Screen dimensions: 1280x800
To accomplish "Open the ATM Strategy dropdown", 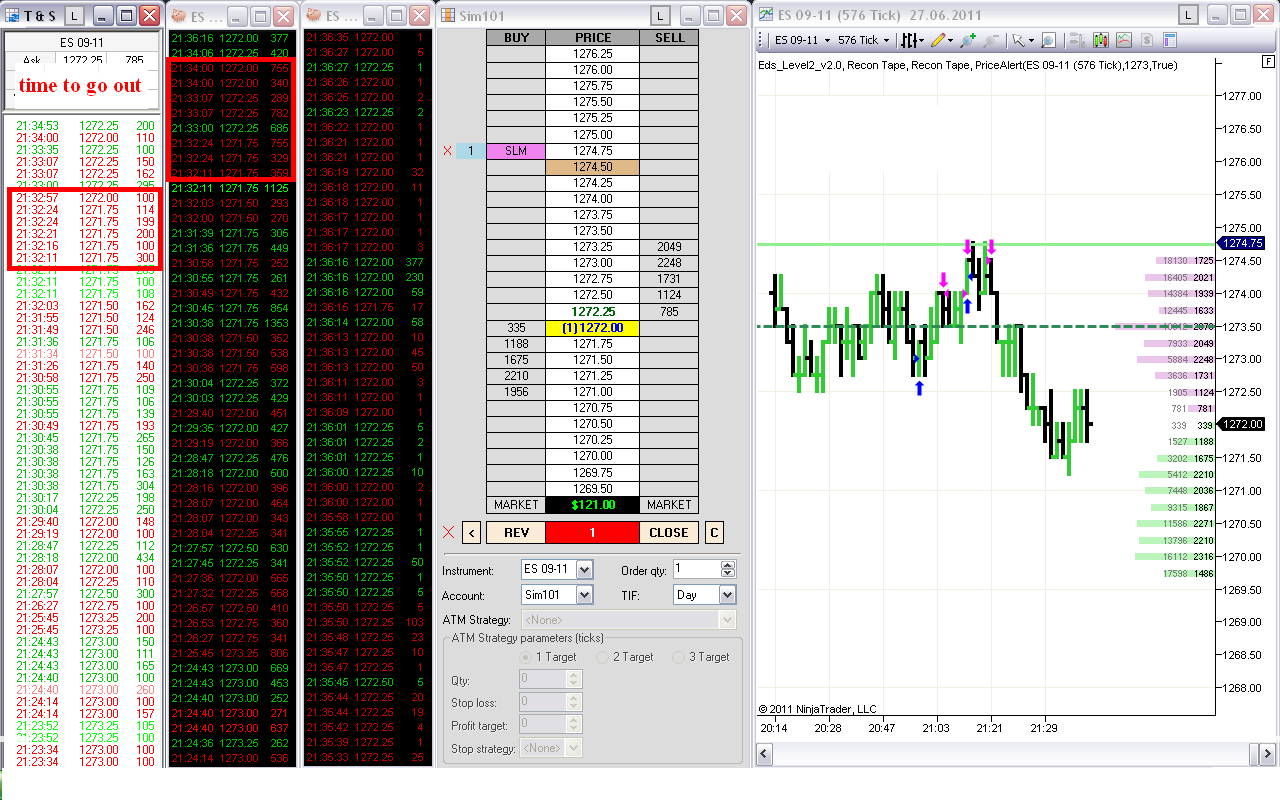I will (x=727, y=620).
